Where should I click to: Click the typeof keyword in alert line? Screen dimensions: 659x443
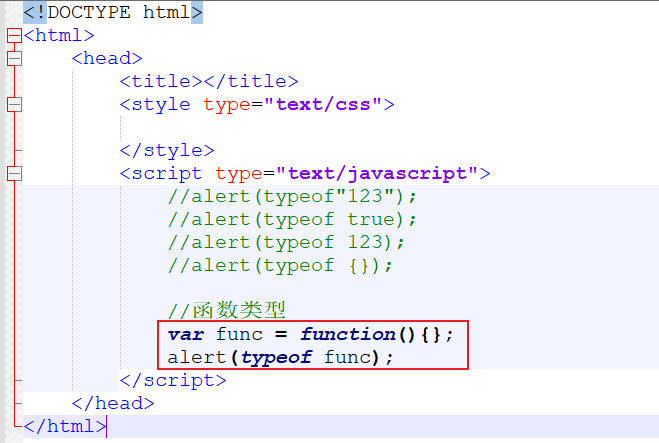click(x=276, y=358)
